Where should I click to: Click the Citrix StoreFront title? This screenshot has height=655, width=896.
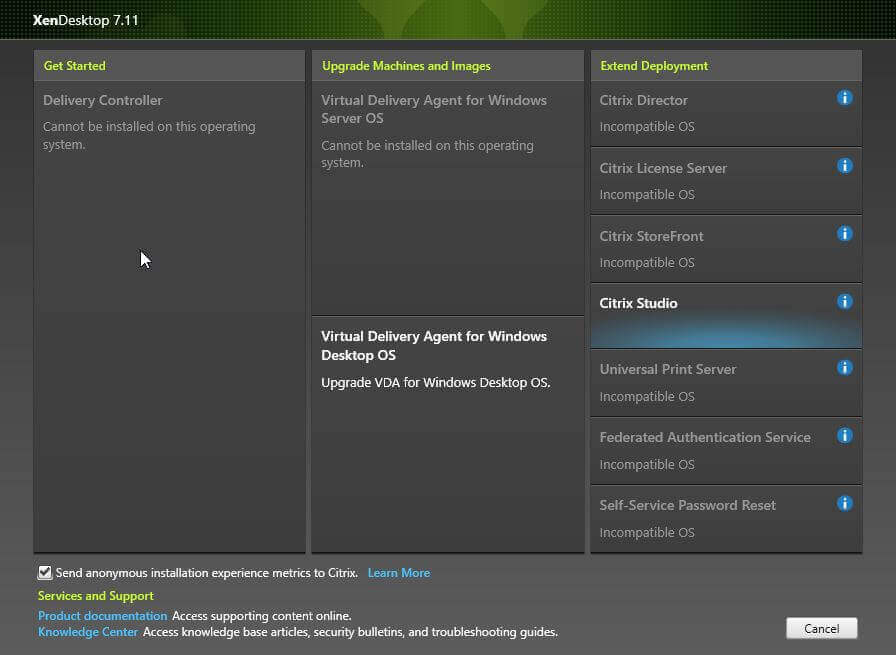coord(651,237)
